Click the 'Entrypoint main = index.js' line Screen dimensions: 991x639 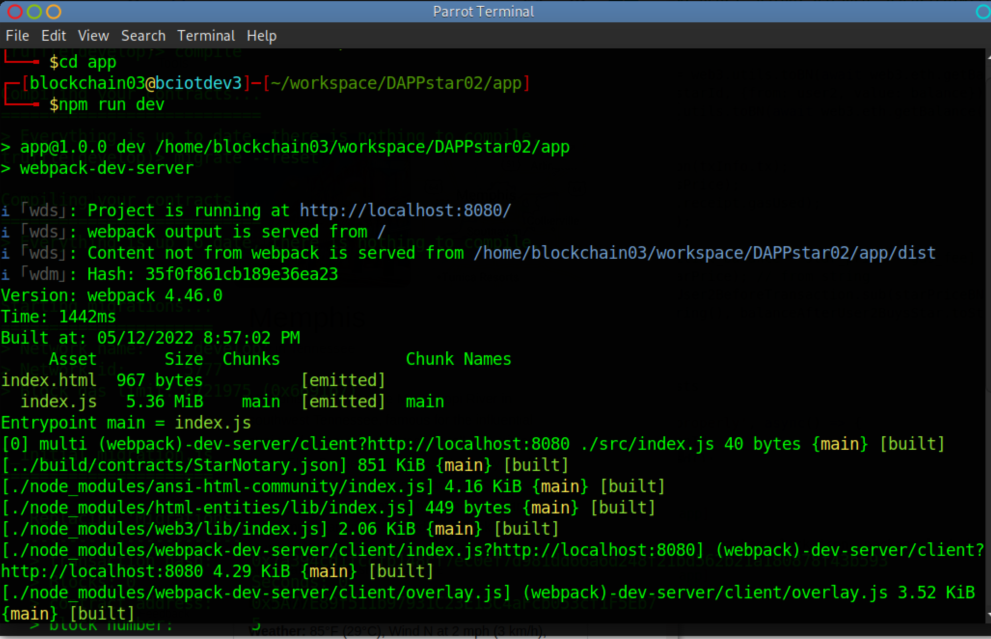(x=126, y=423)
